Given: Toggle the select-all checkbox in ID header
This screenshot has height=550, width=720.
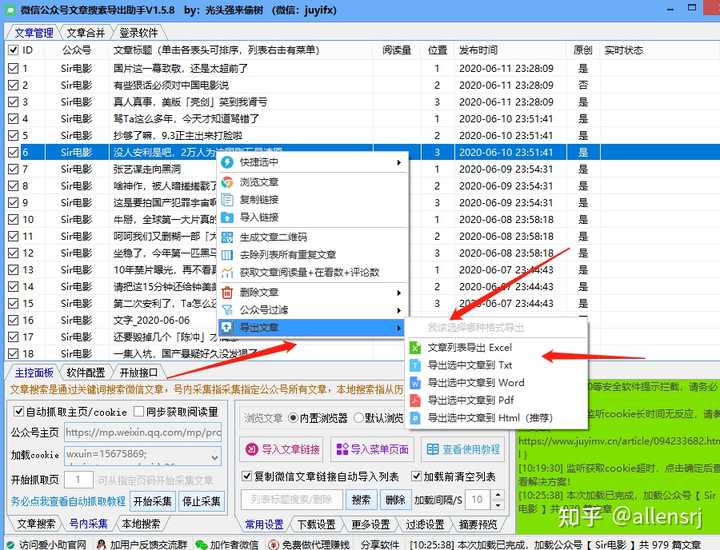Looking at the screenshot, I should click(13, 50).
